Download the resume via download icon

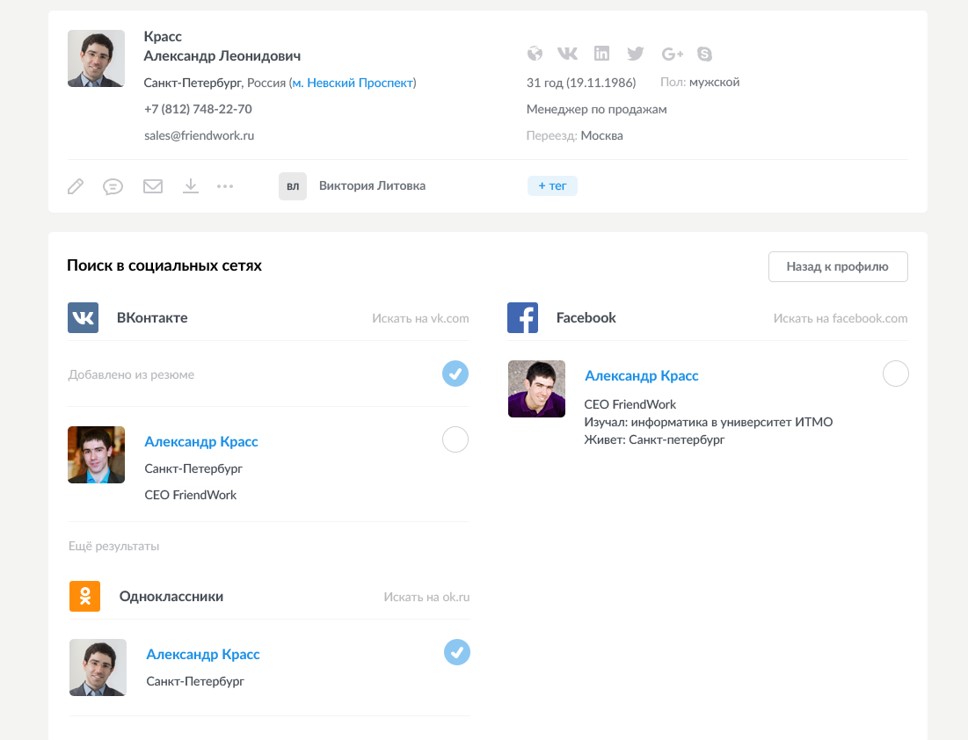tap(190, 185)
